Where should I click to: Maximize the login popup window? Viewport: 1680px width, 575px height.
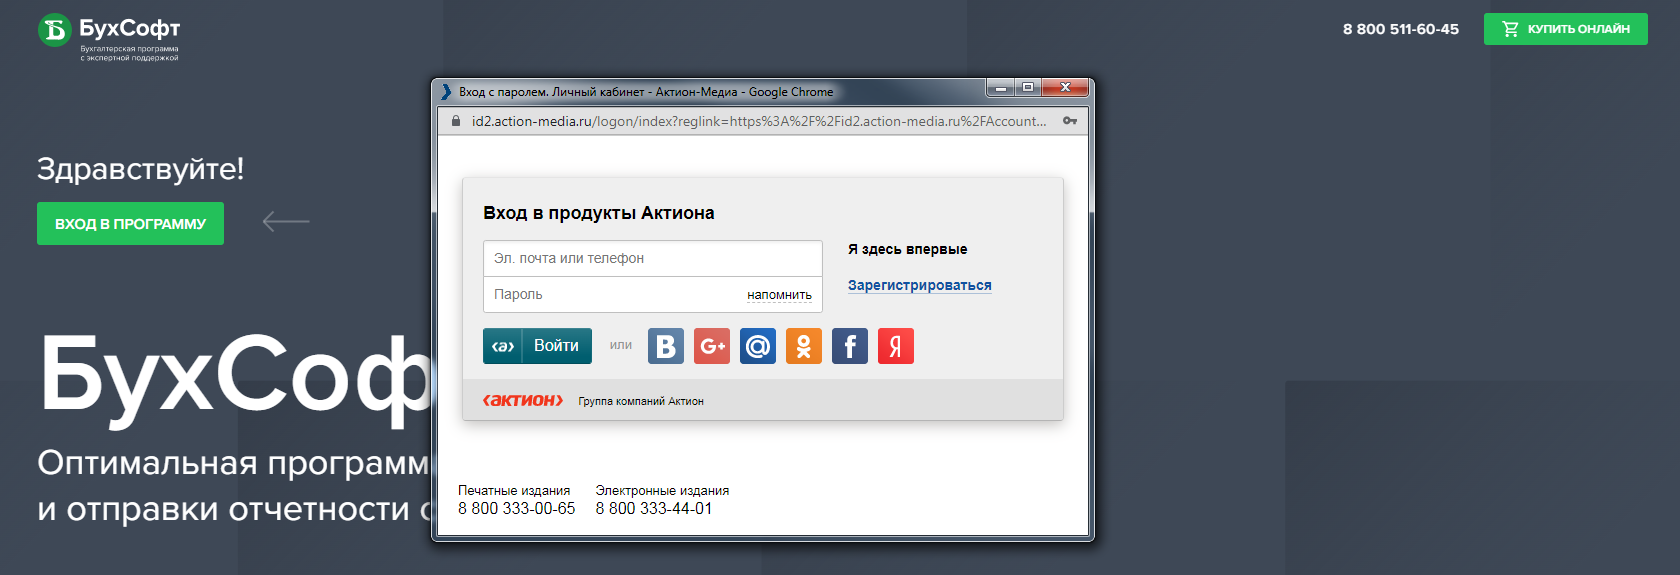point(1028,87)
